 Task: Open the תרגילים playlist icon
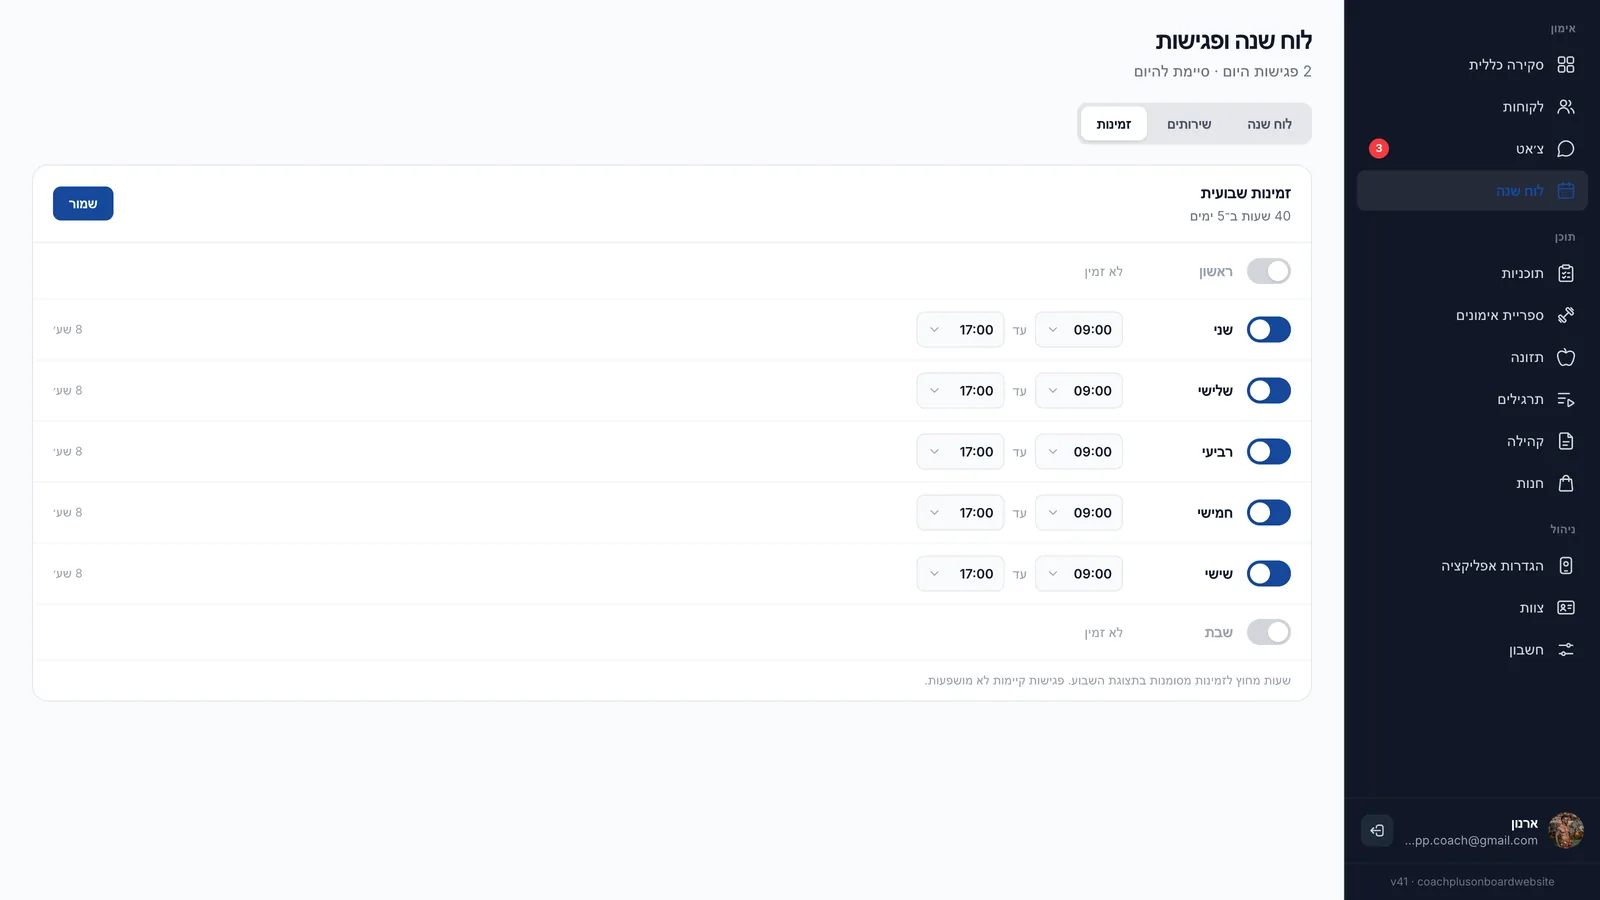pyautogui.click(x=1566, y=400)
